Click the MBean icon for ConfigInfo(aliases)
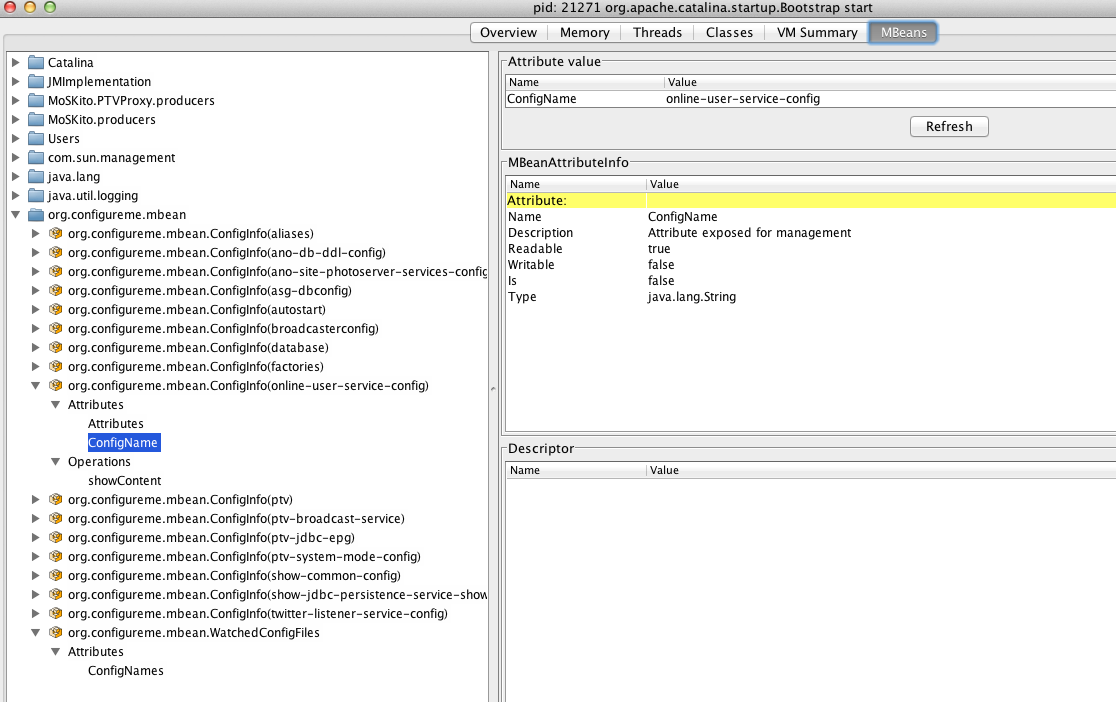 (56, 234)
